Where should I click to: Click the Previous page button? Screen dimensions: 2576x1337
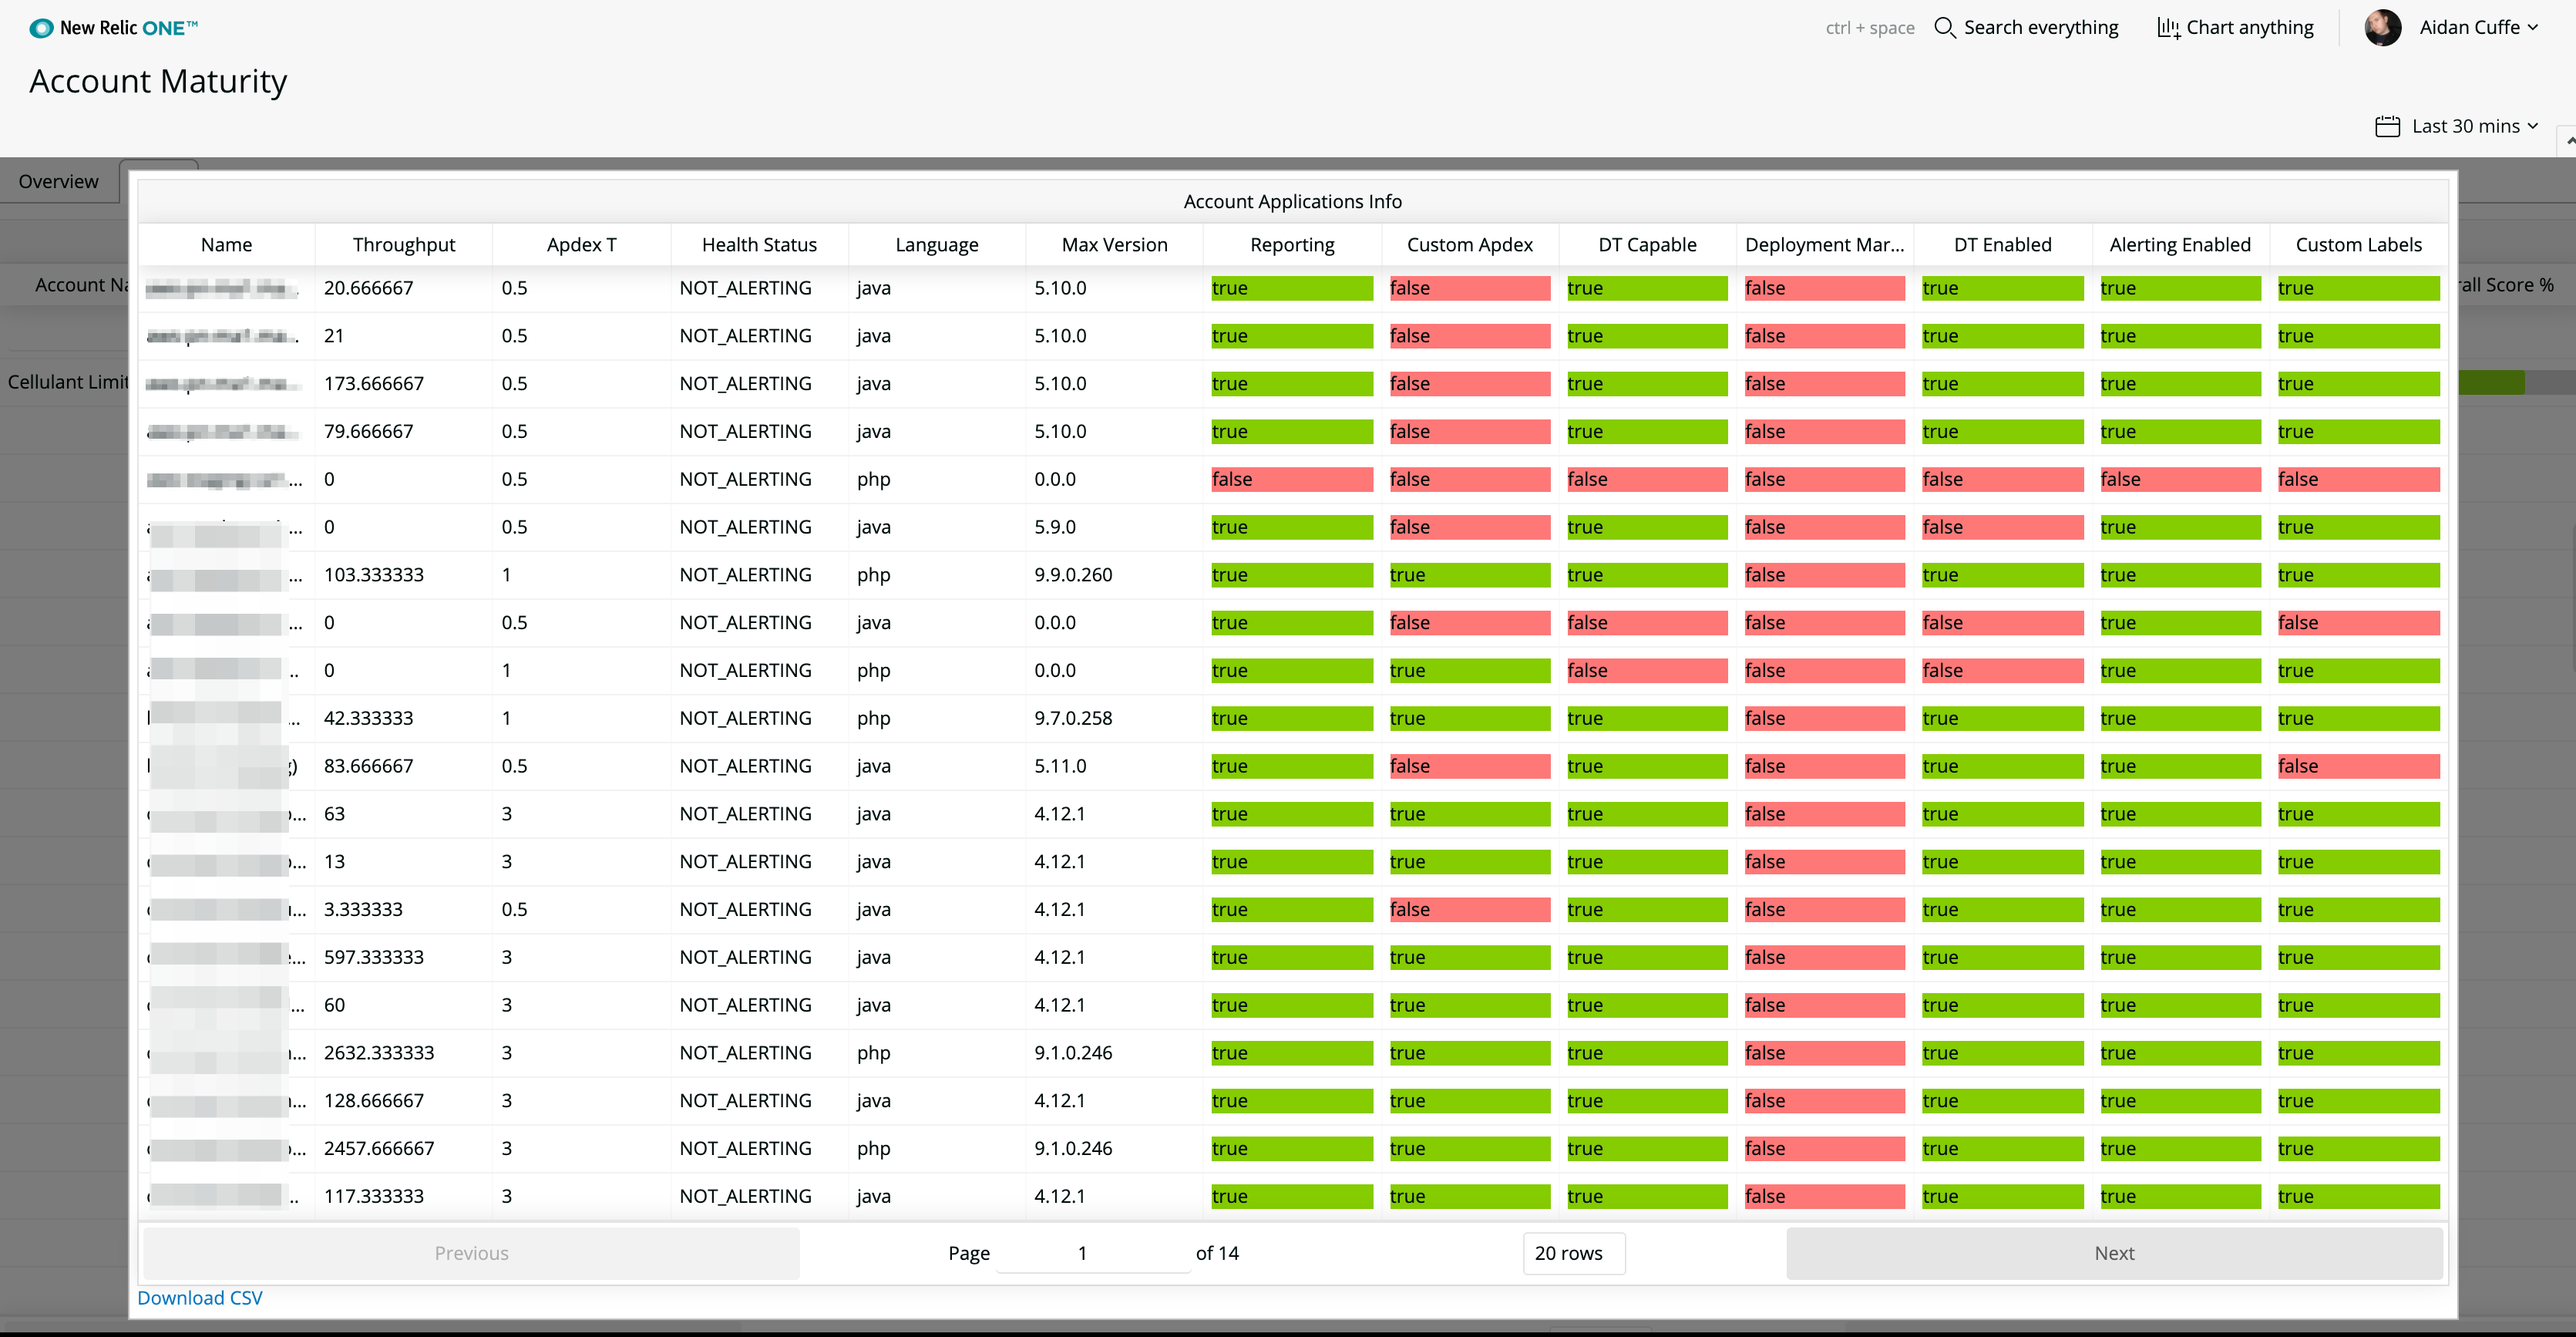tap(471, 1253)
